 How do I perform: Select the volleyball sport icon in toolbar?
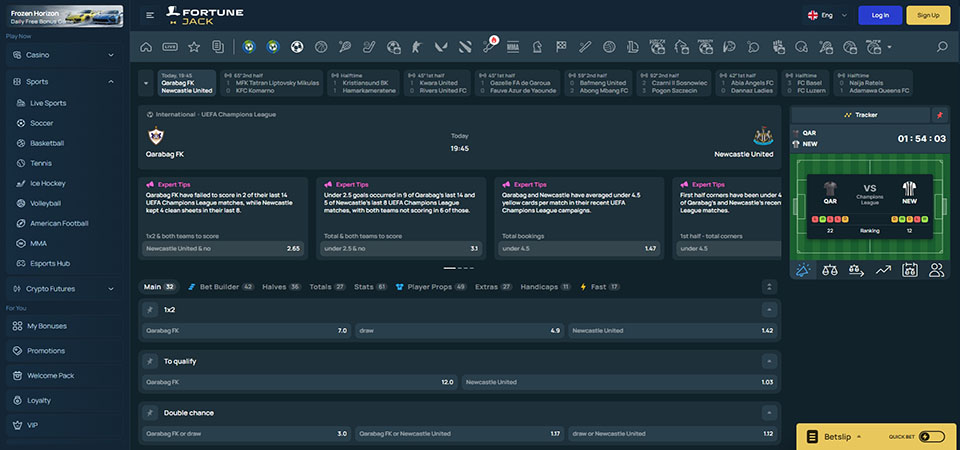609,47
